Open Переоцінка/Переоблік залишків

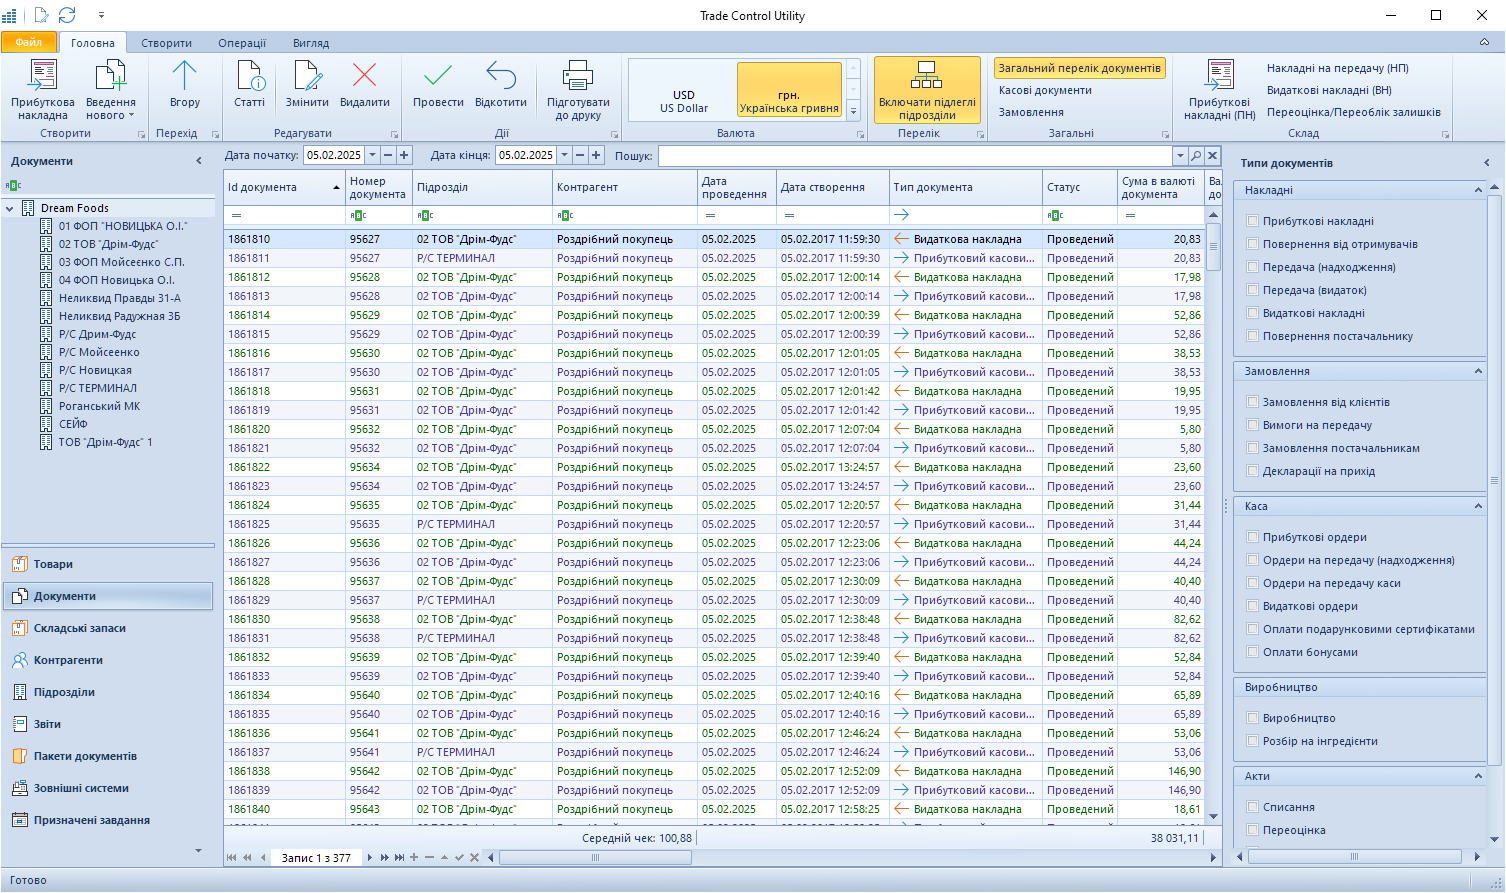click(x=1354, y=112)
